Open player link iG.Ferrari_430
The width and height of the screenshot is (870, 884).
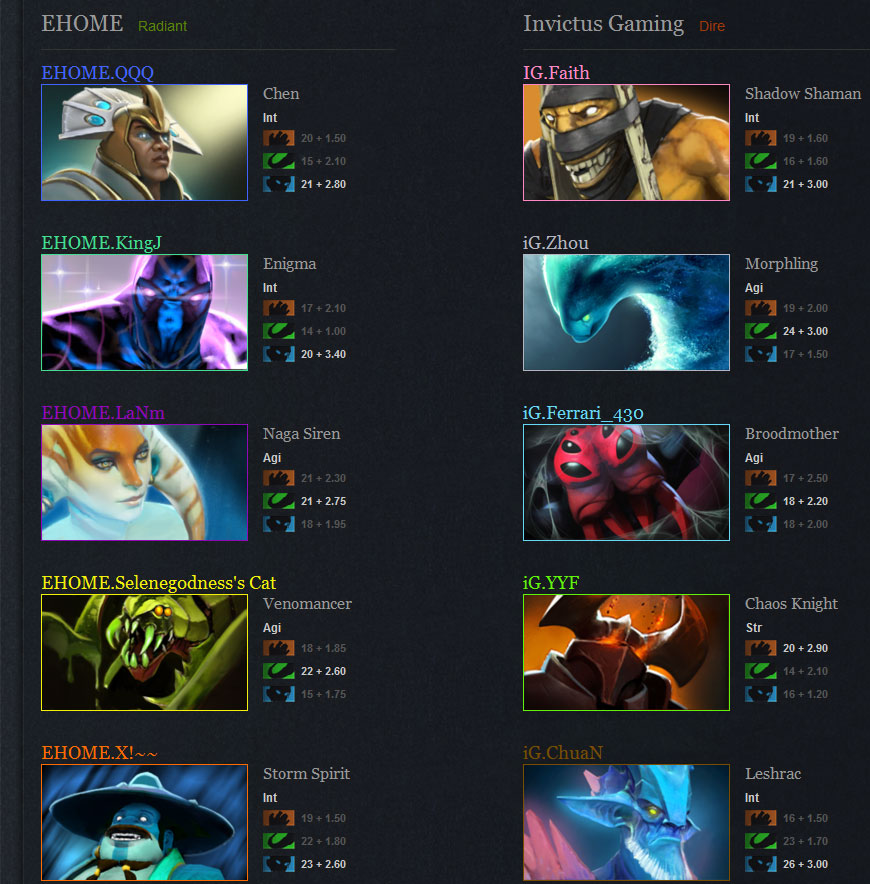coord(583,413)
